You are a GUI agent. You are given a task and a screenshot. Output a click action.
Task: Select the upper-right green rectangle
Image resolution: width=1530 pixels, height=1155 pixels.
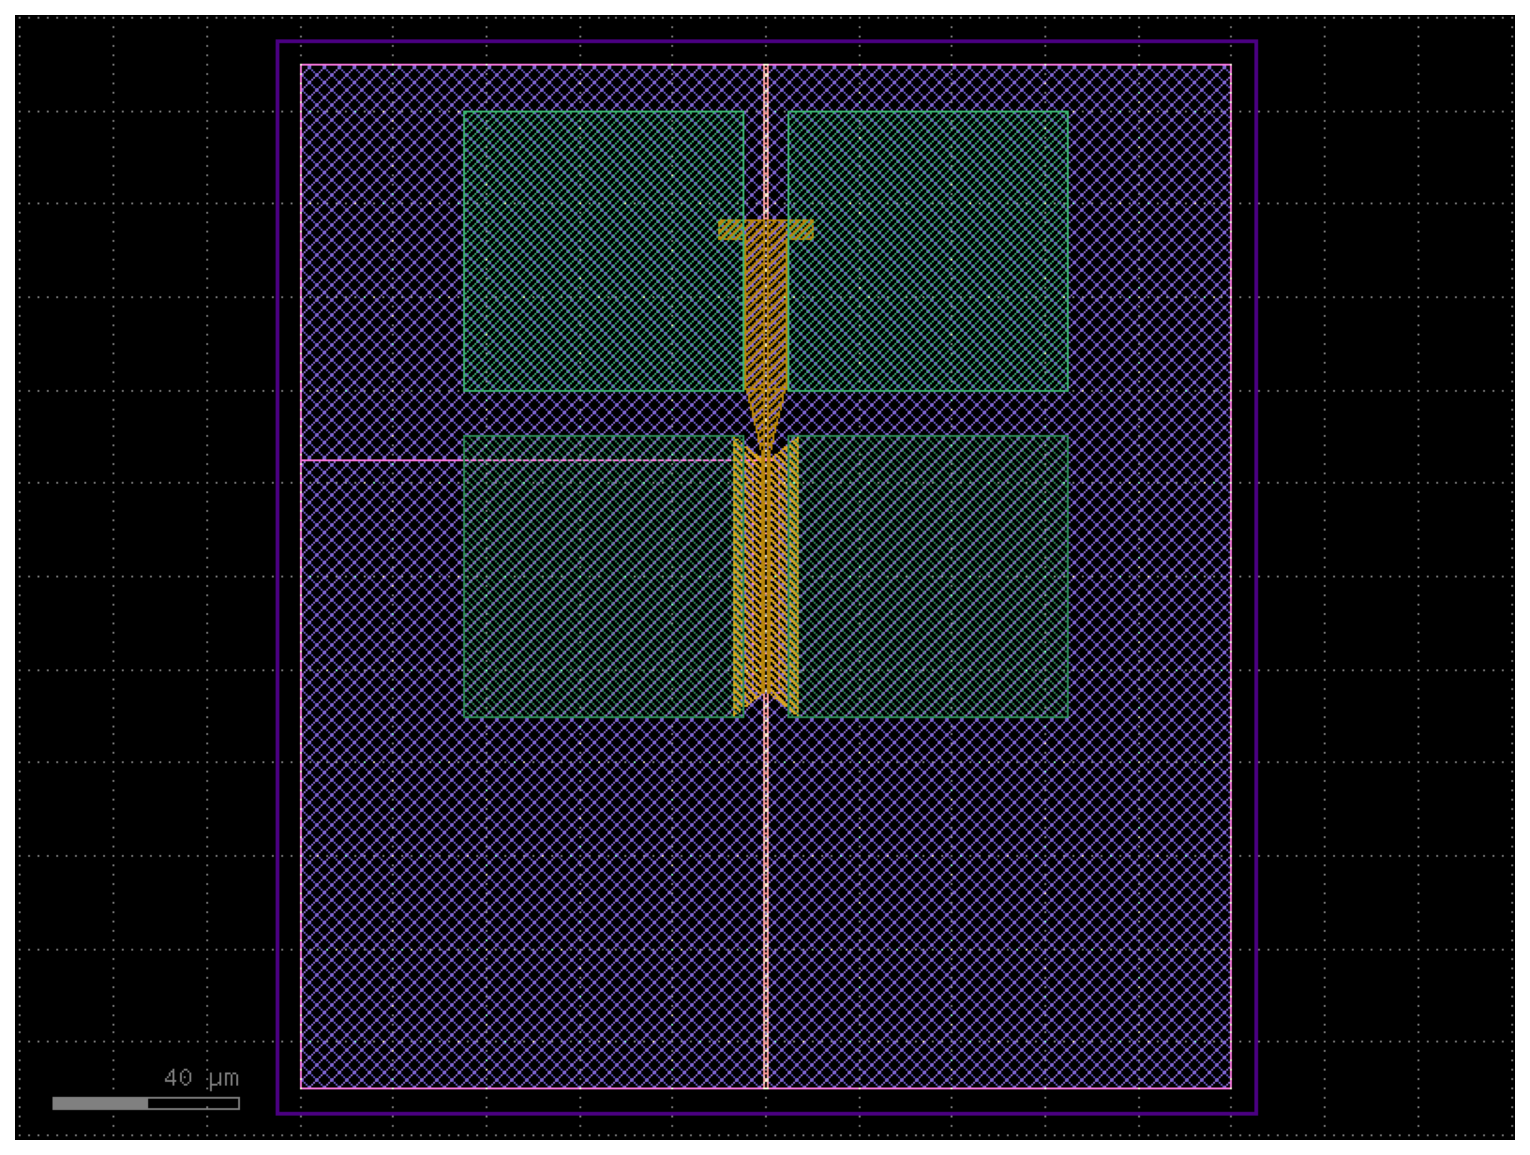click(928, 251)
